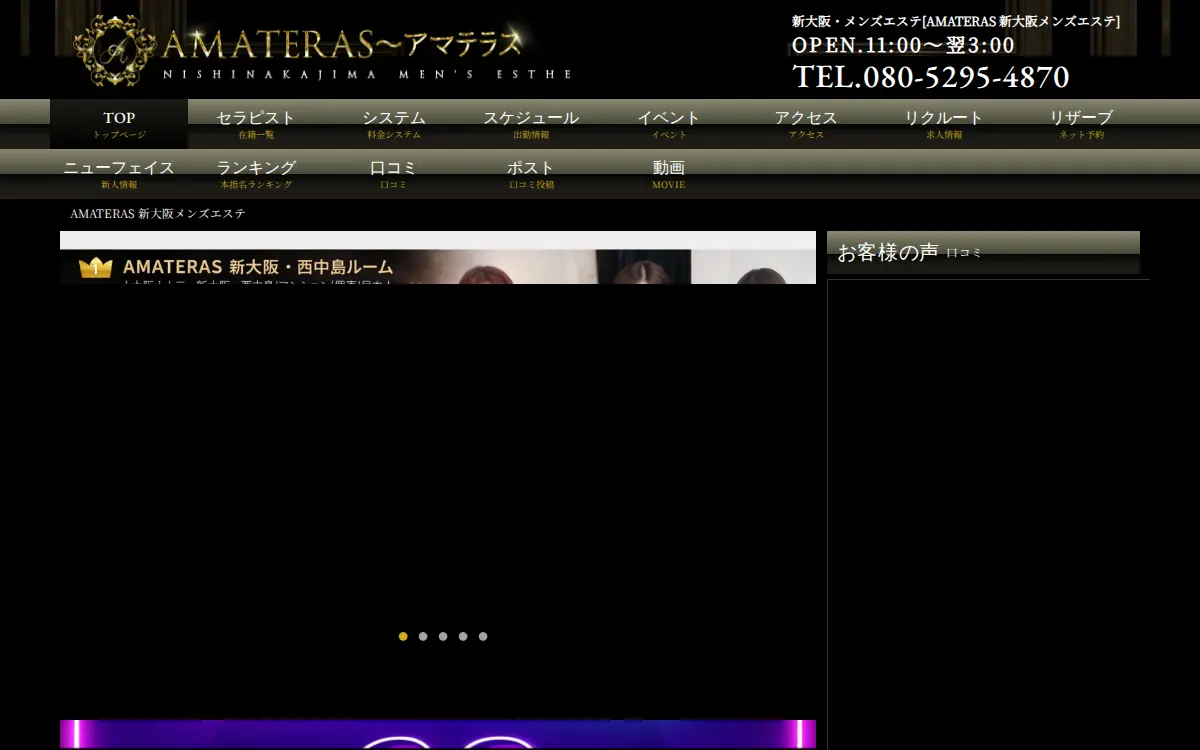The height and width of the screenshot is (750, 1200).
Task: Click the AMATERAS 新大阪・西中島ルーム slide banner
Action: [x=438, y=258]
